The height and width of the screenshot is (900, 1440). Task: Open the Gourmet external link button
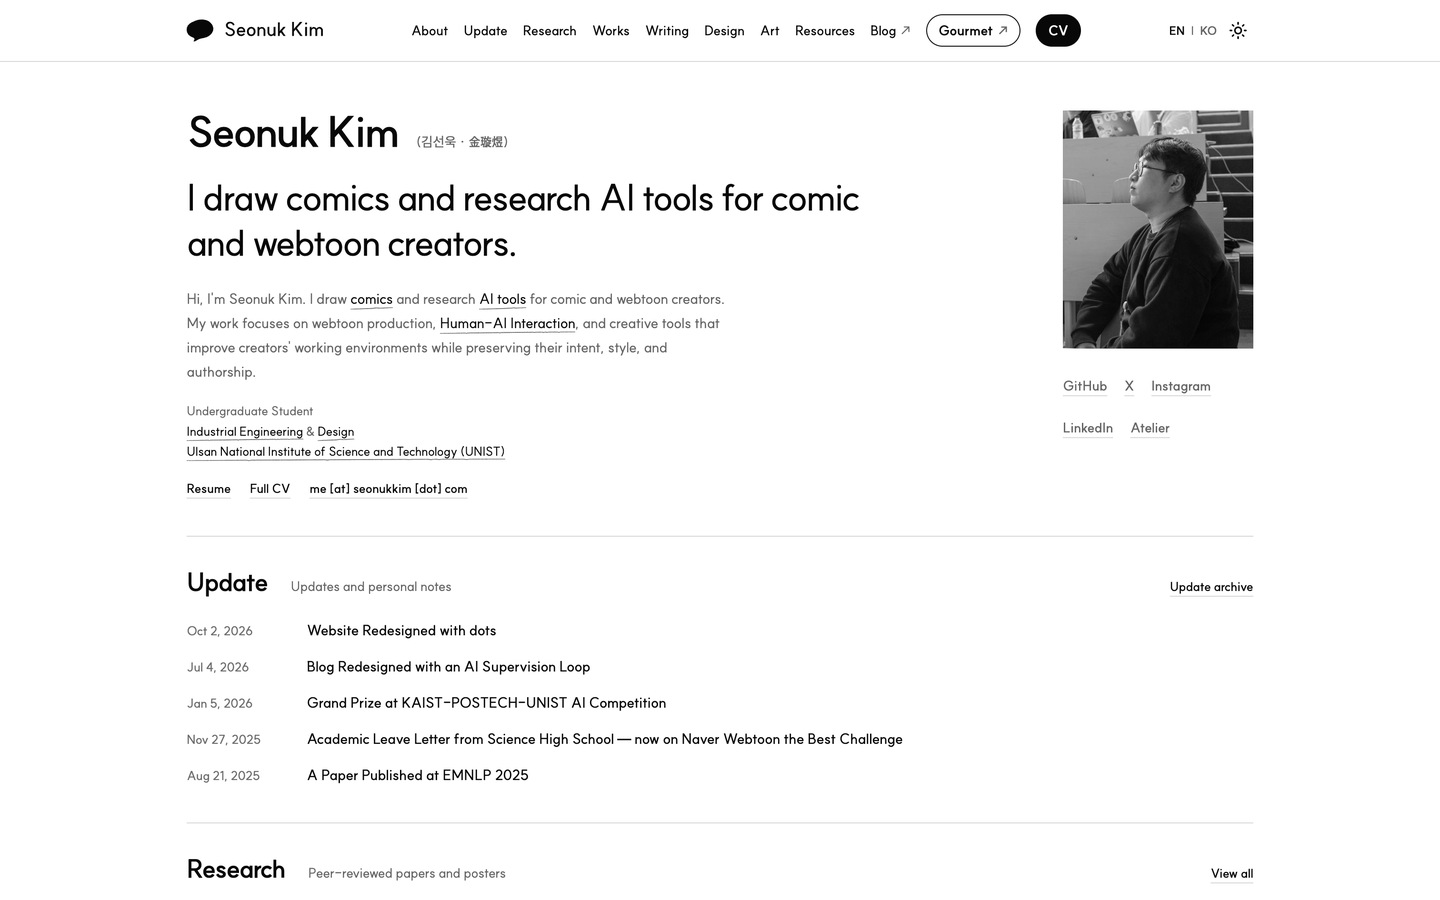tap(973, 31)
